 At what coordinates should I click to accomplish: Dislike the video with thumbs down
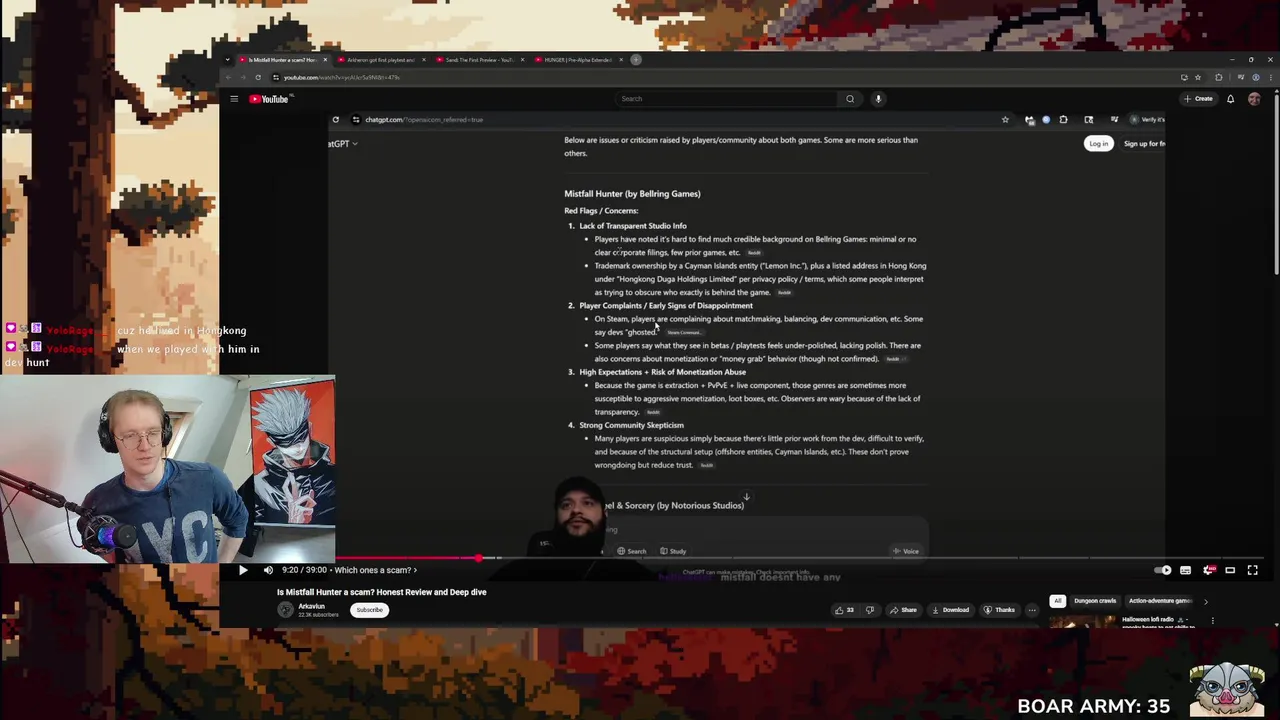869,610
